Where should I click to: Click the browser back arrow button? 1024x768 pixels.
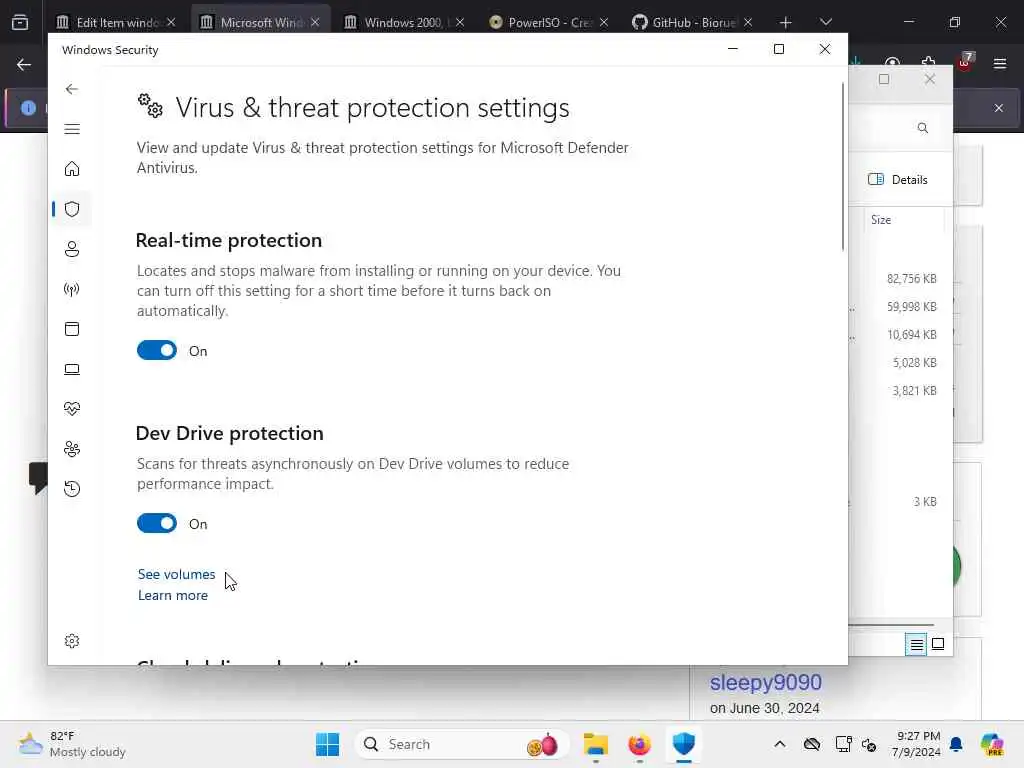tap(24, 64)
